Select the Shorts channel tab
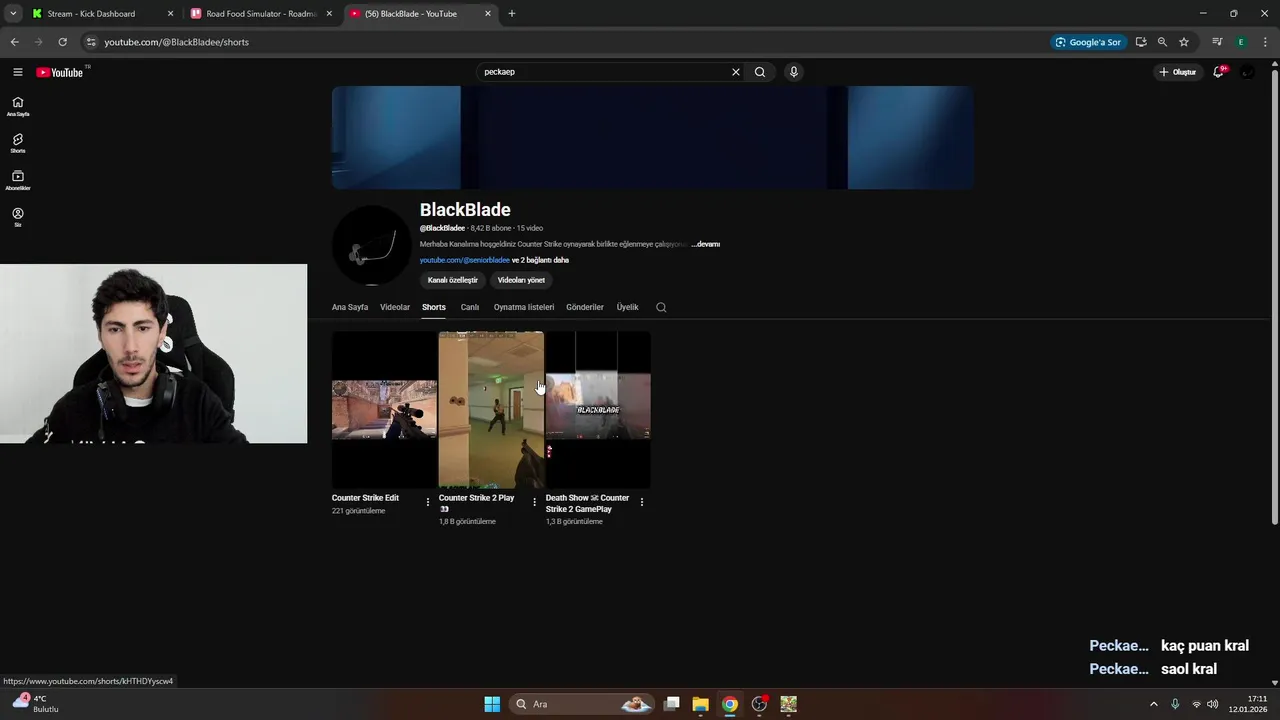1280x720 pixels. point(434,307)
